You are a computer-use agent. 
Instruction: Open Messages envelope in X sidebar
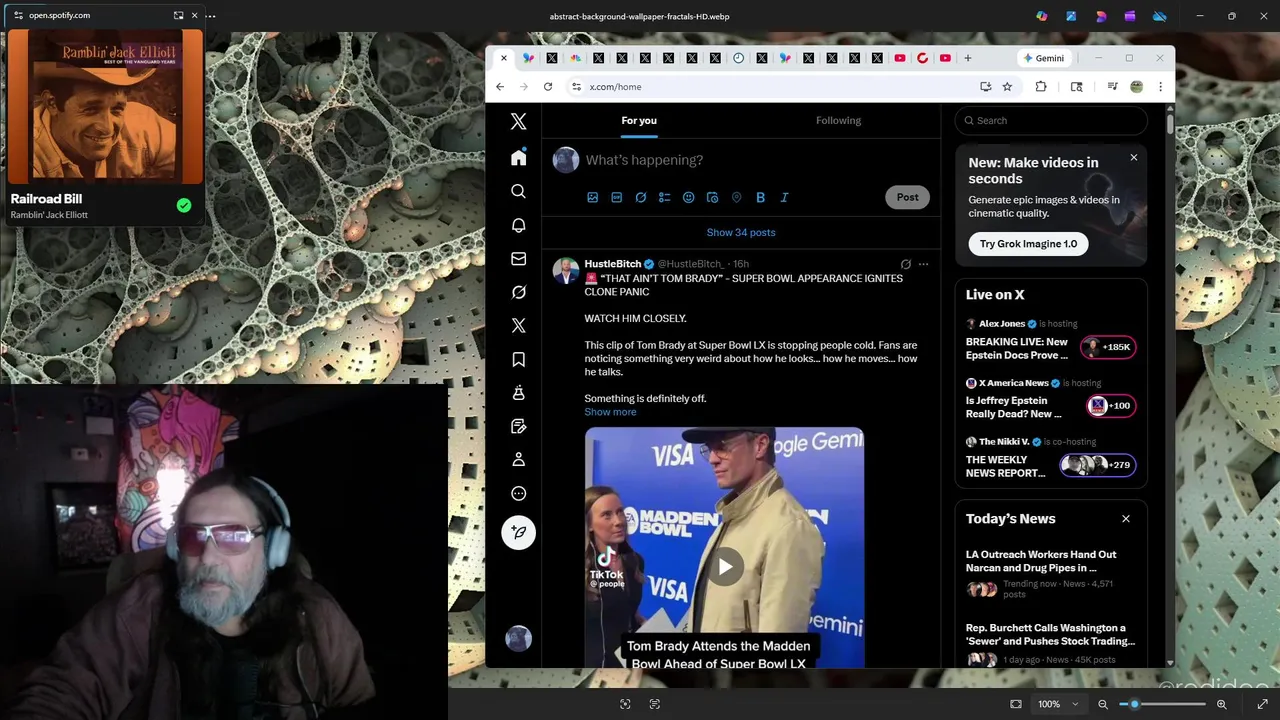pyautogui.click(x=518, y=259)
